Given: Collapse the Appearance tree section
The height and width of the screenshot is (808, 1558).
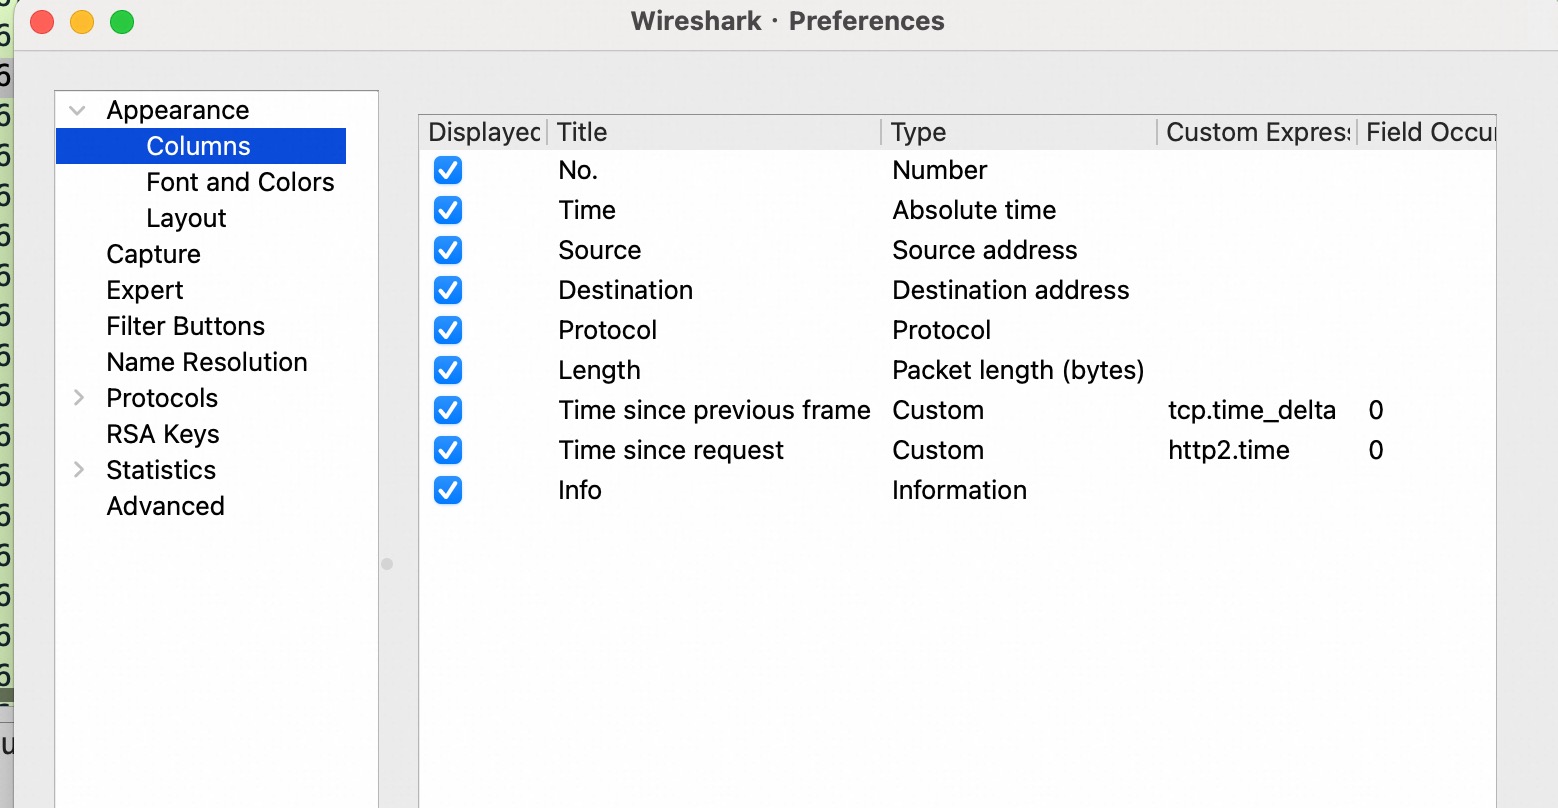Looking at the screenshot, I should click(78, 110).
